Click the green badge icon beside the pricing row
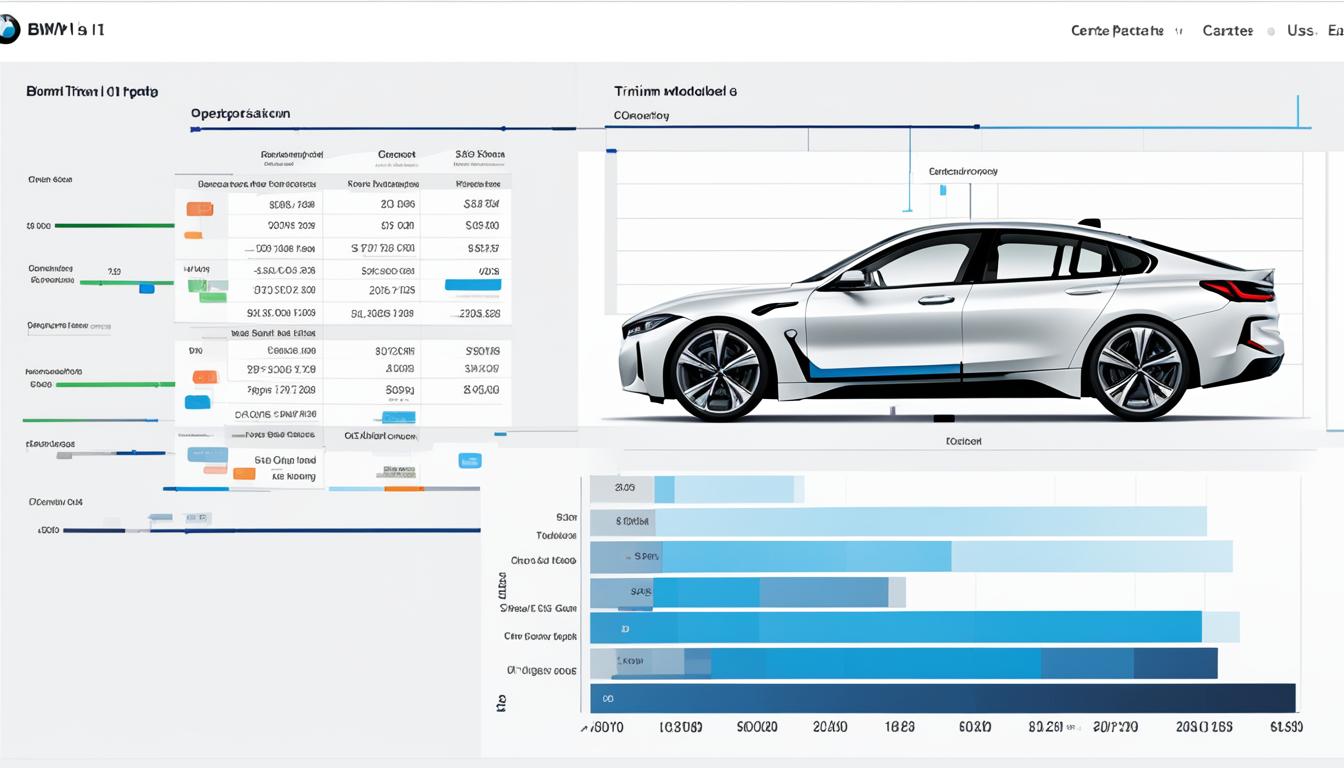The image size is (1344, 768). click(196, 288)
